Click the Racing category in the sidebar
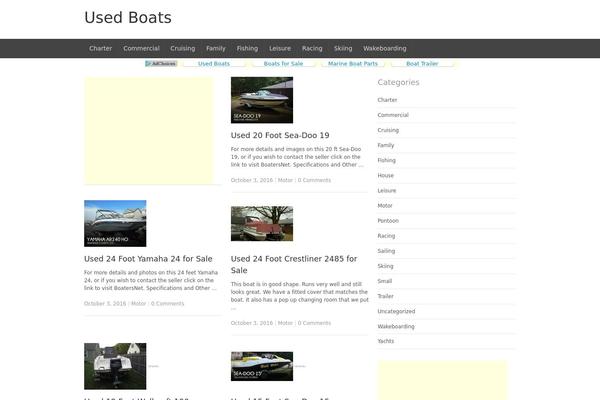This screenshot has width=600, height=400. (x=386, y=236)
